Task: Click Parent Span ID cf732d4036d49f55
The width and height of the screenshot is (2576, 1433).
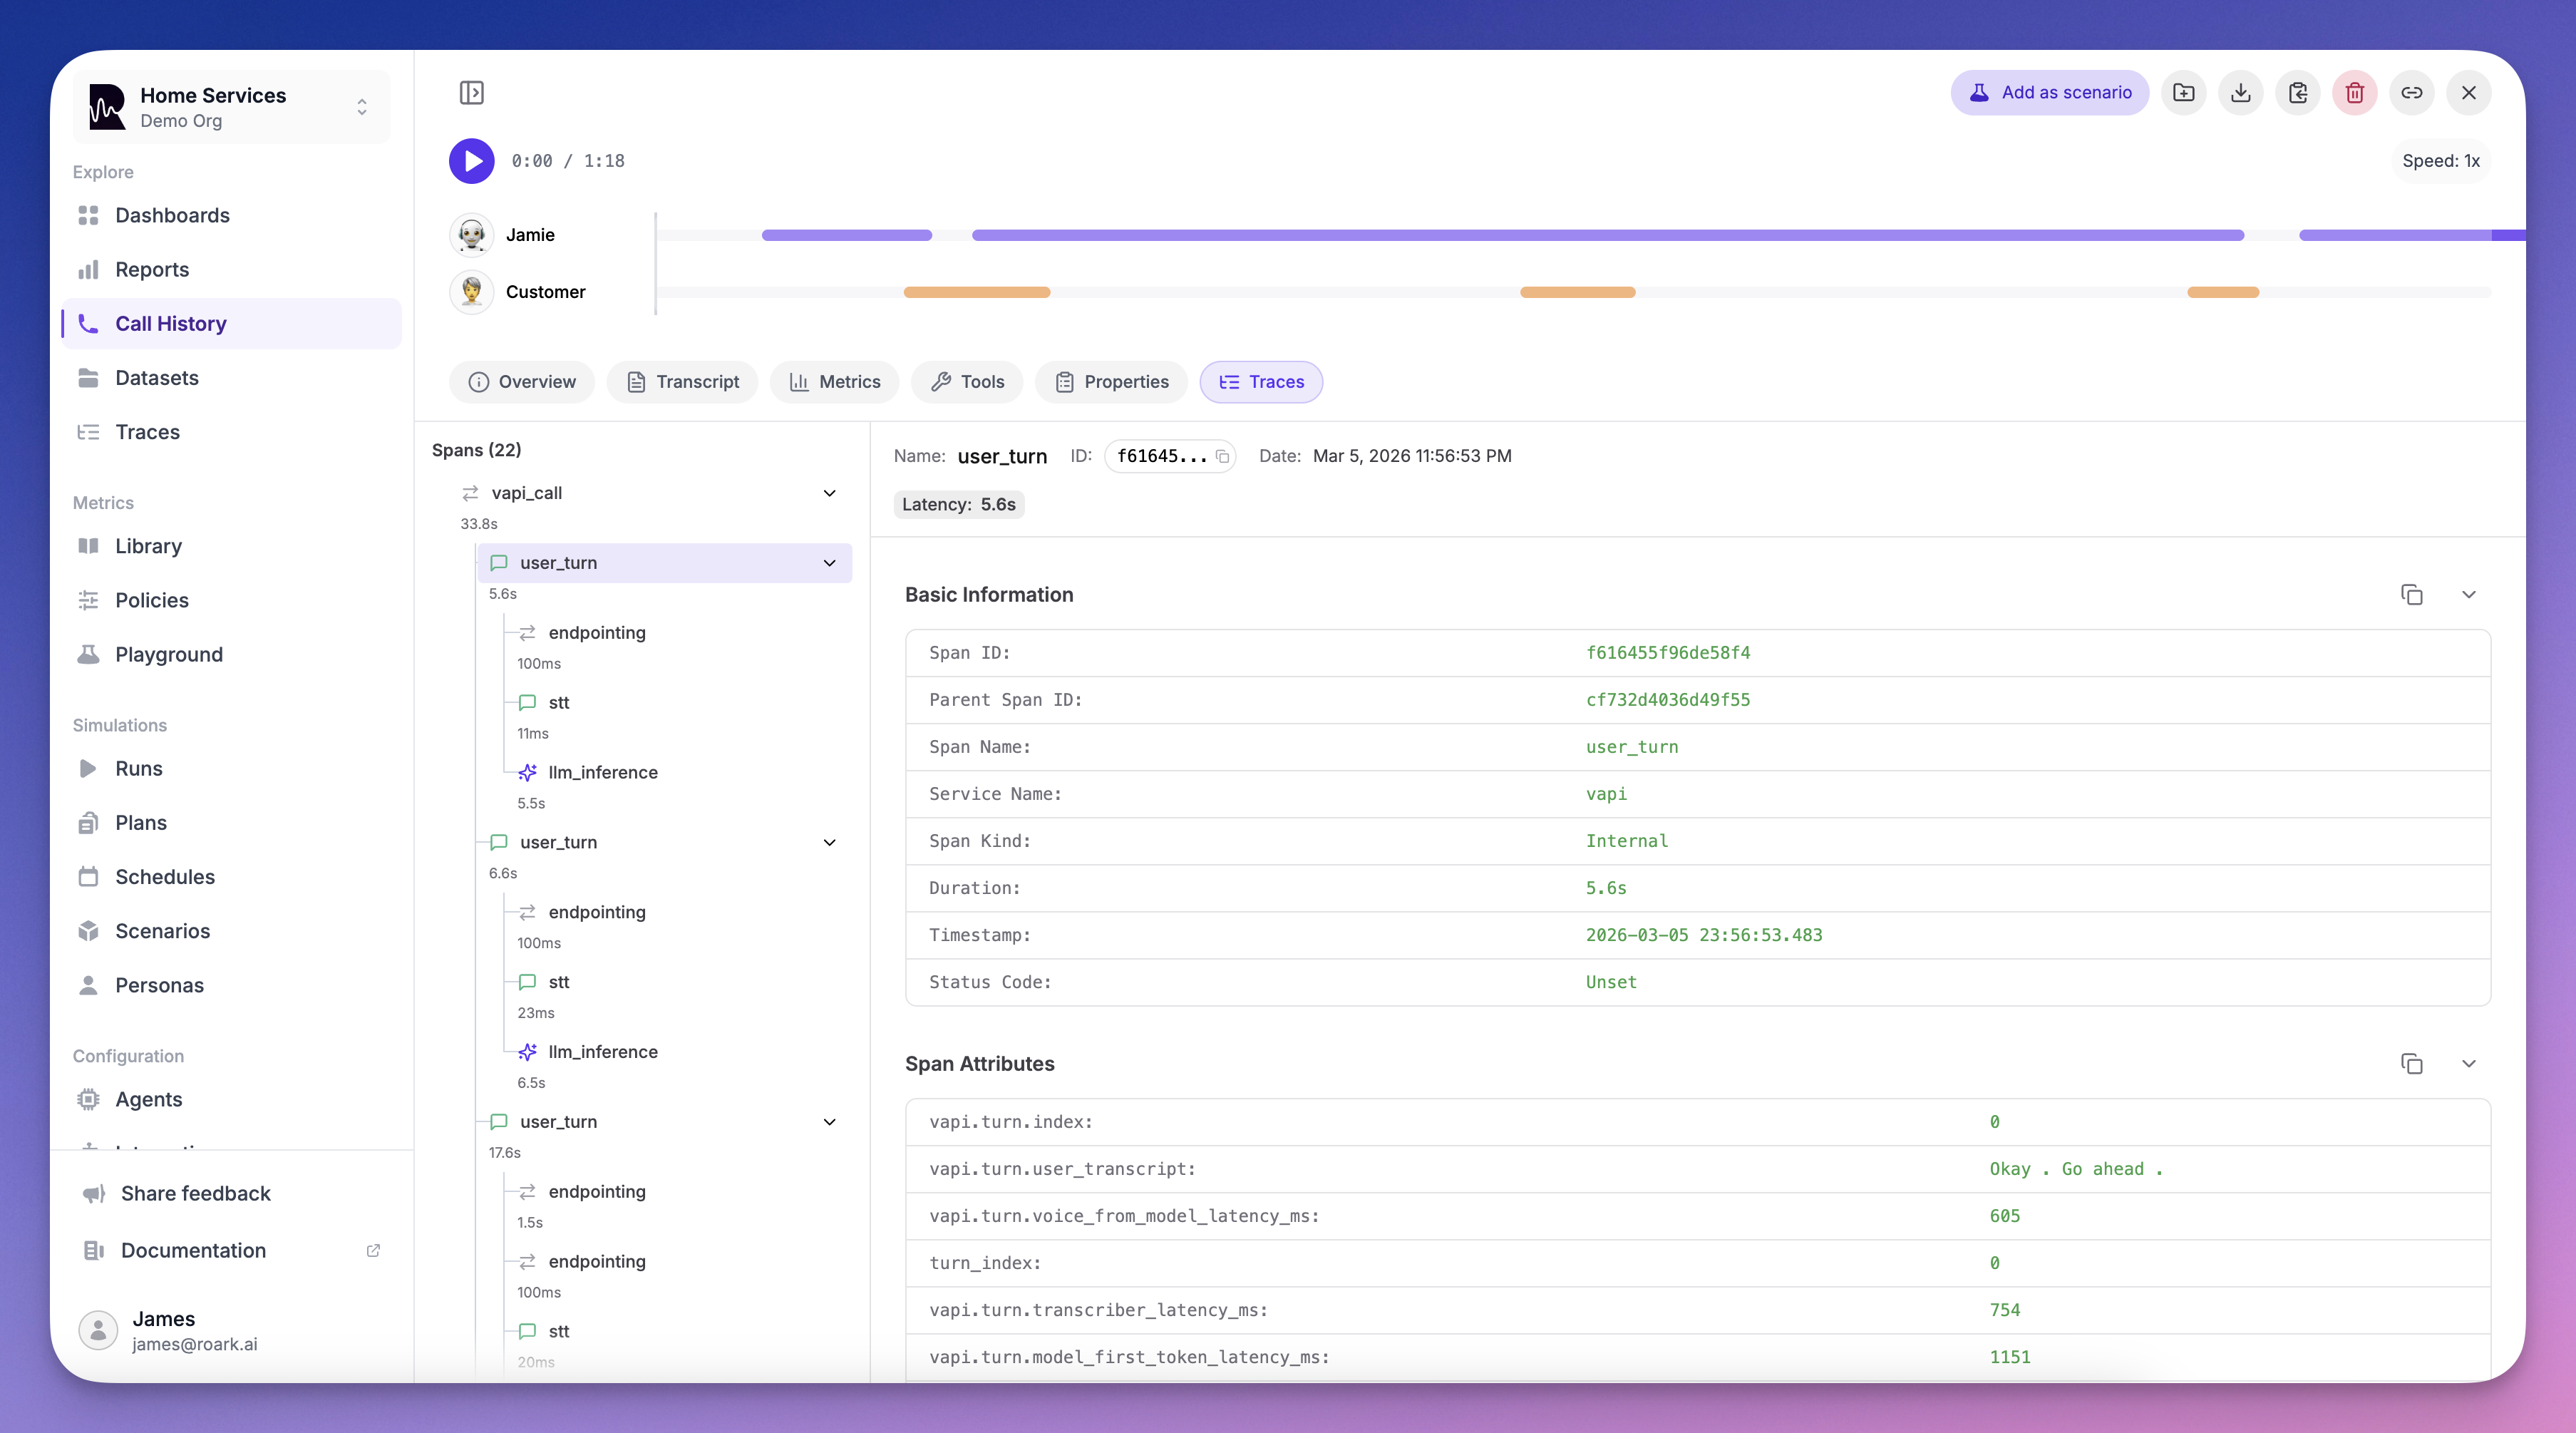Action: pos(1668,700)
